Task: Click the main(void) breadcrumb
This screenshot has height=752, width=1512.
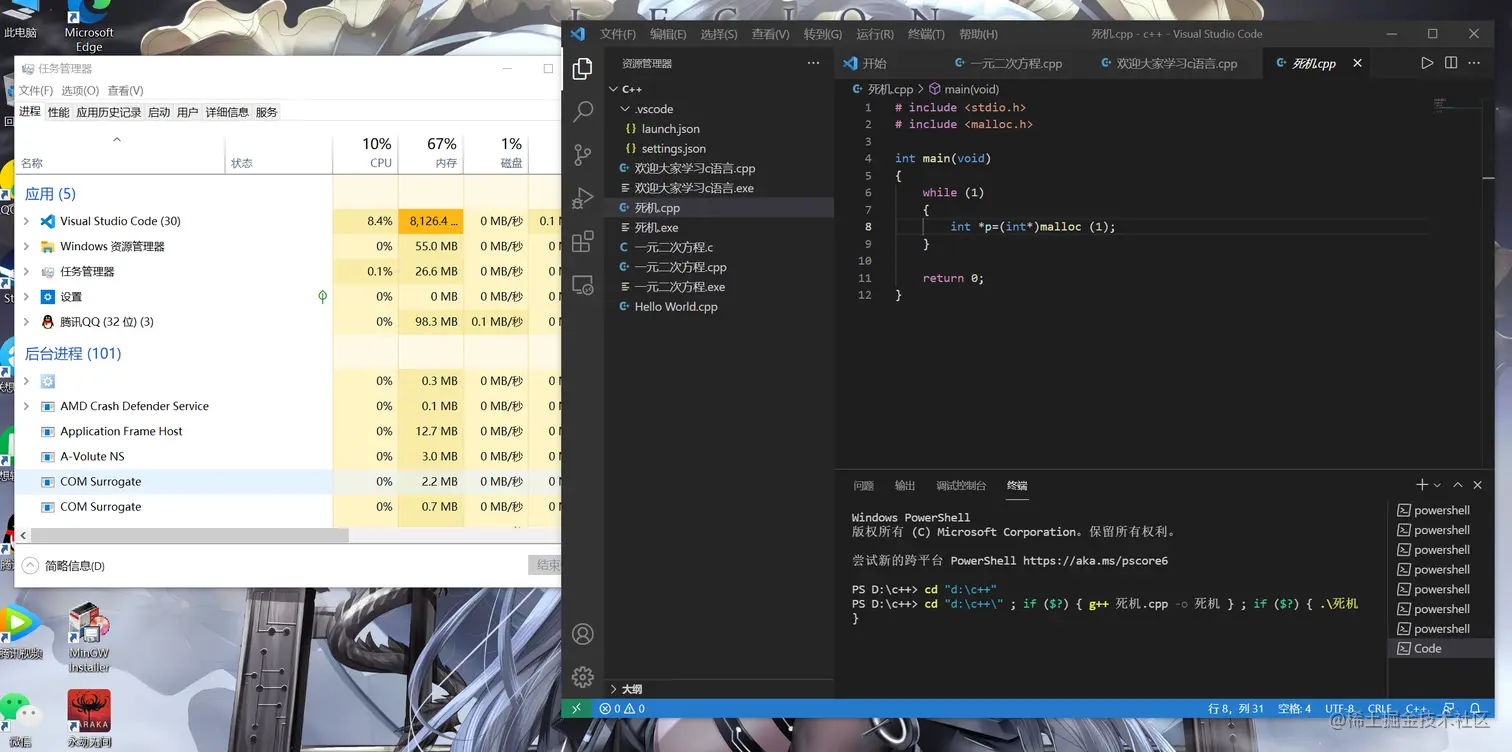Action: point(964,89)
